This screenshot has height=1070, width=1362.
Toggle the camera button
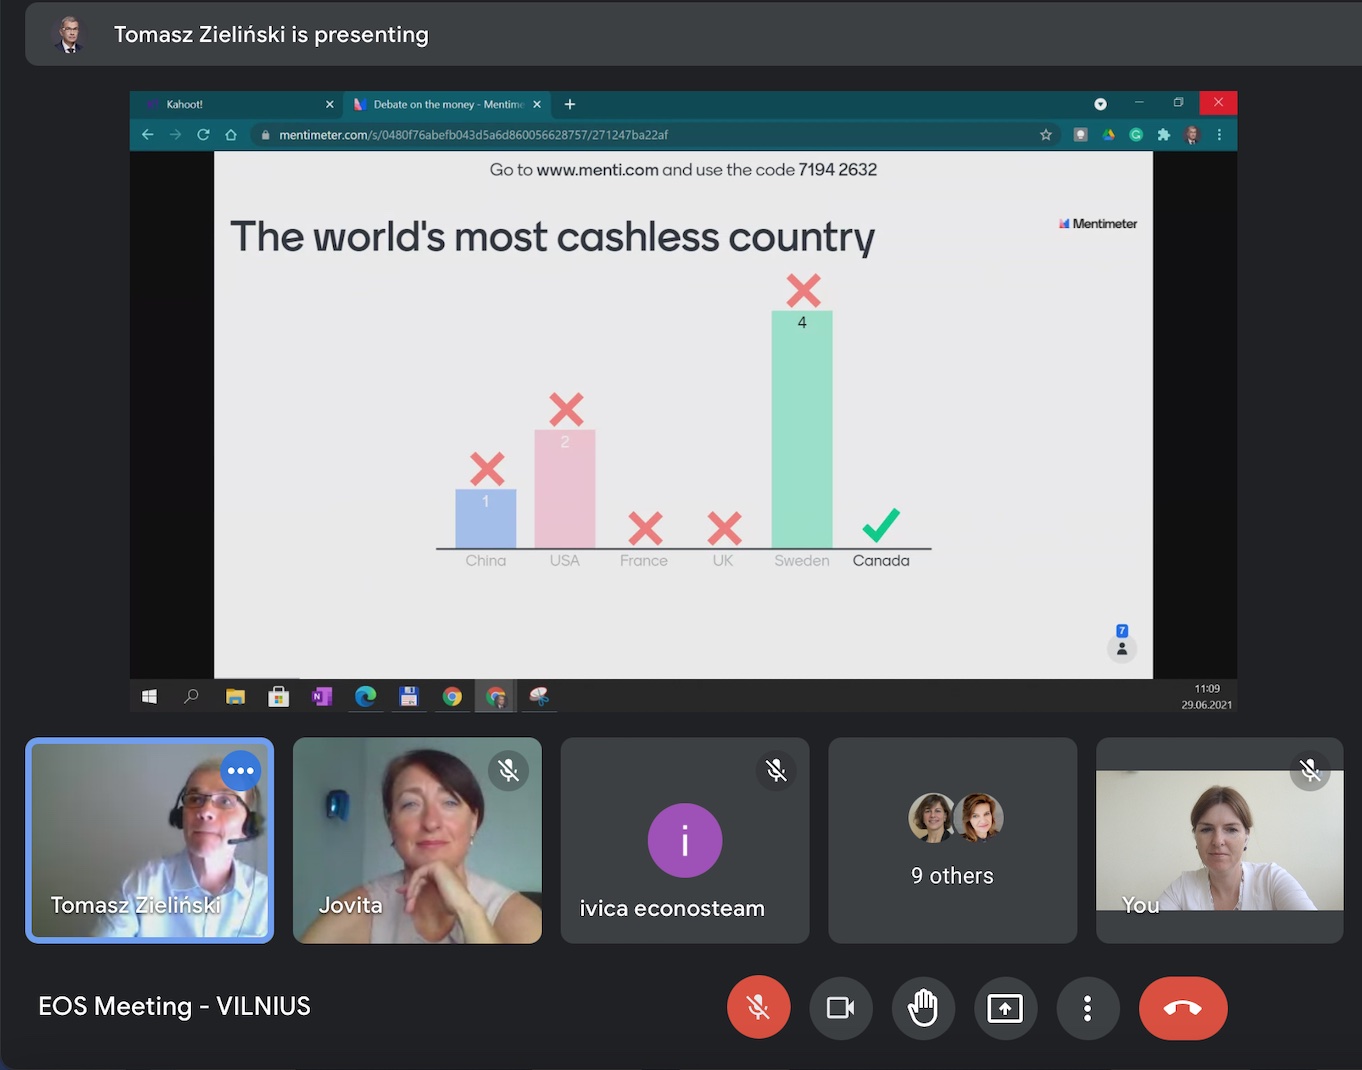840,1008
